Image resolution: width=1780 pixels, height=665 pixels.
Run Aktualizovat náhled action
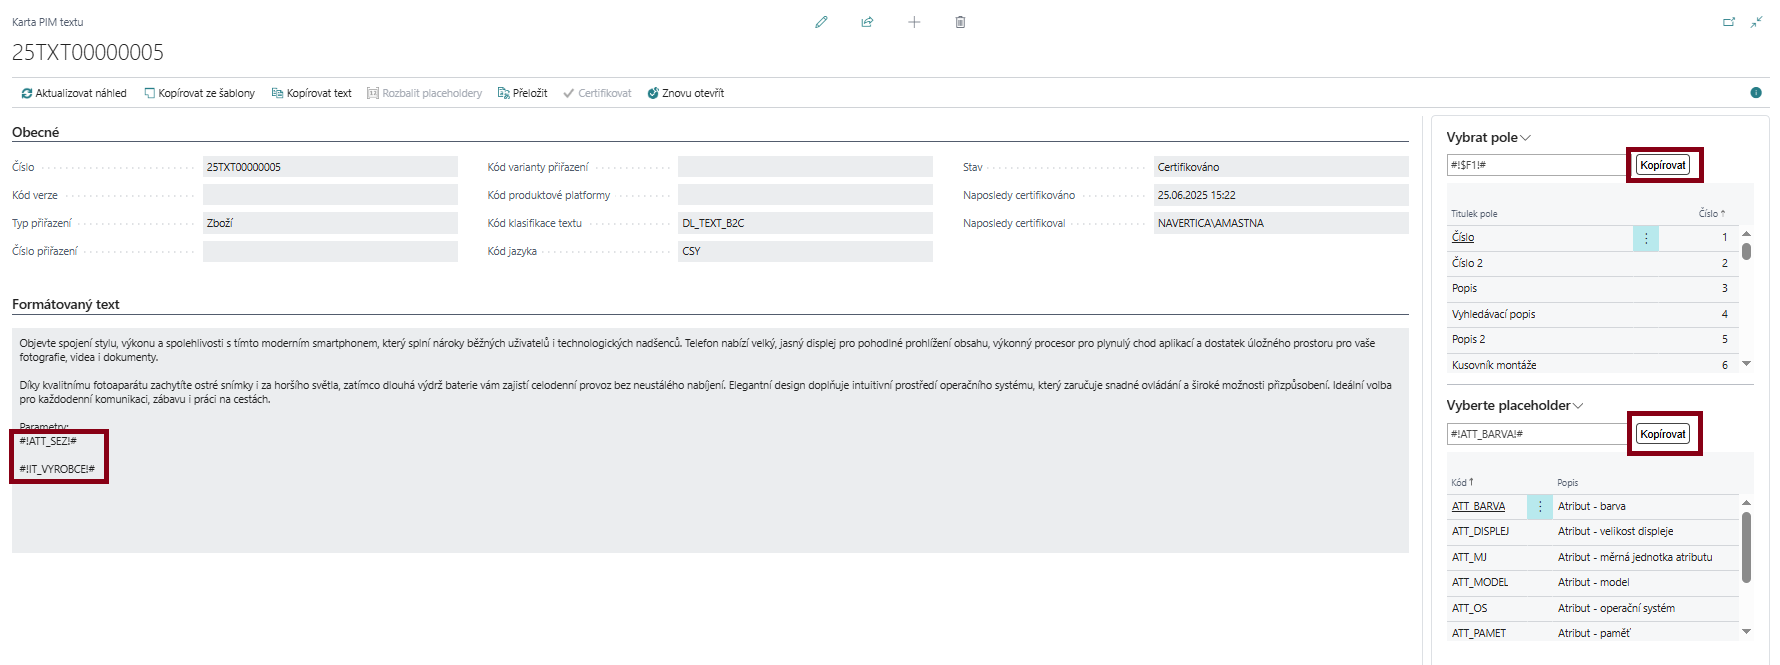74,93
